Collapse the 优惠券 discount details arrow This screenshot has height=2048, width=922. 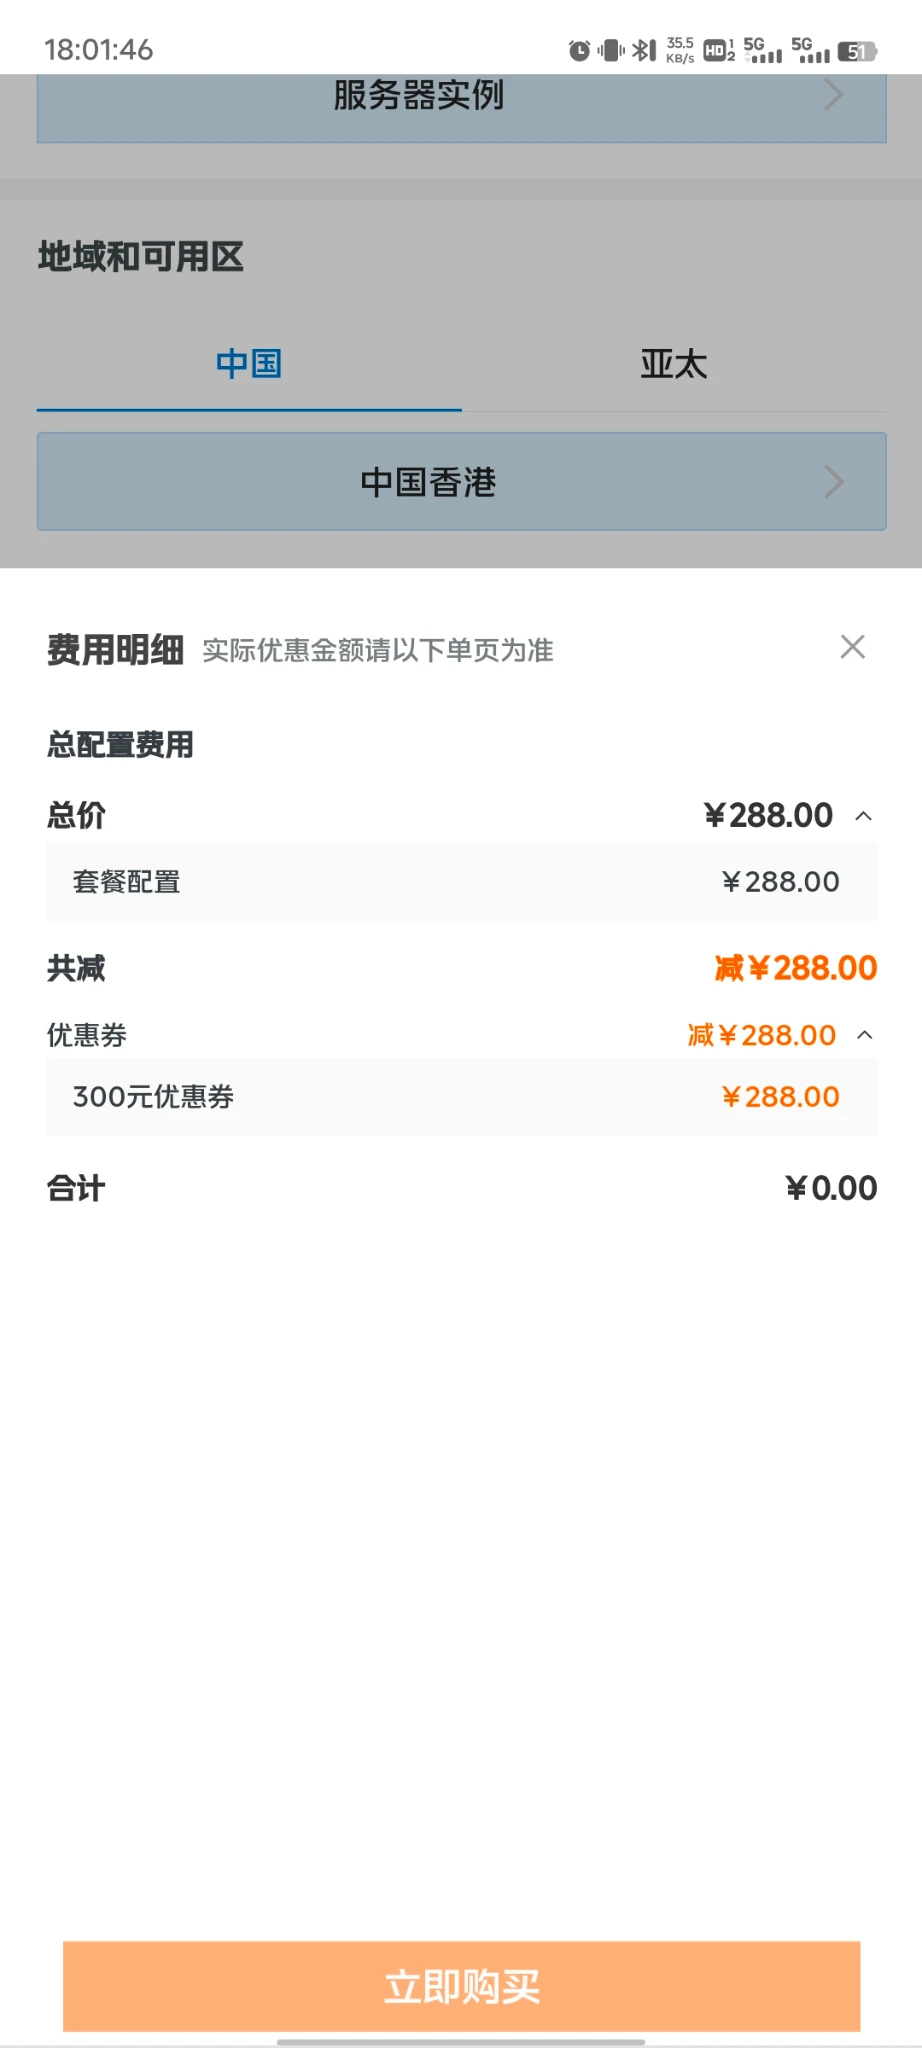pos(865,1035)
